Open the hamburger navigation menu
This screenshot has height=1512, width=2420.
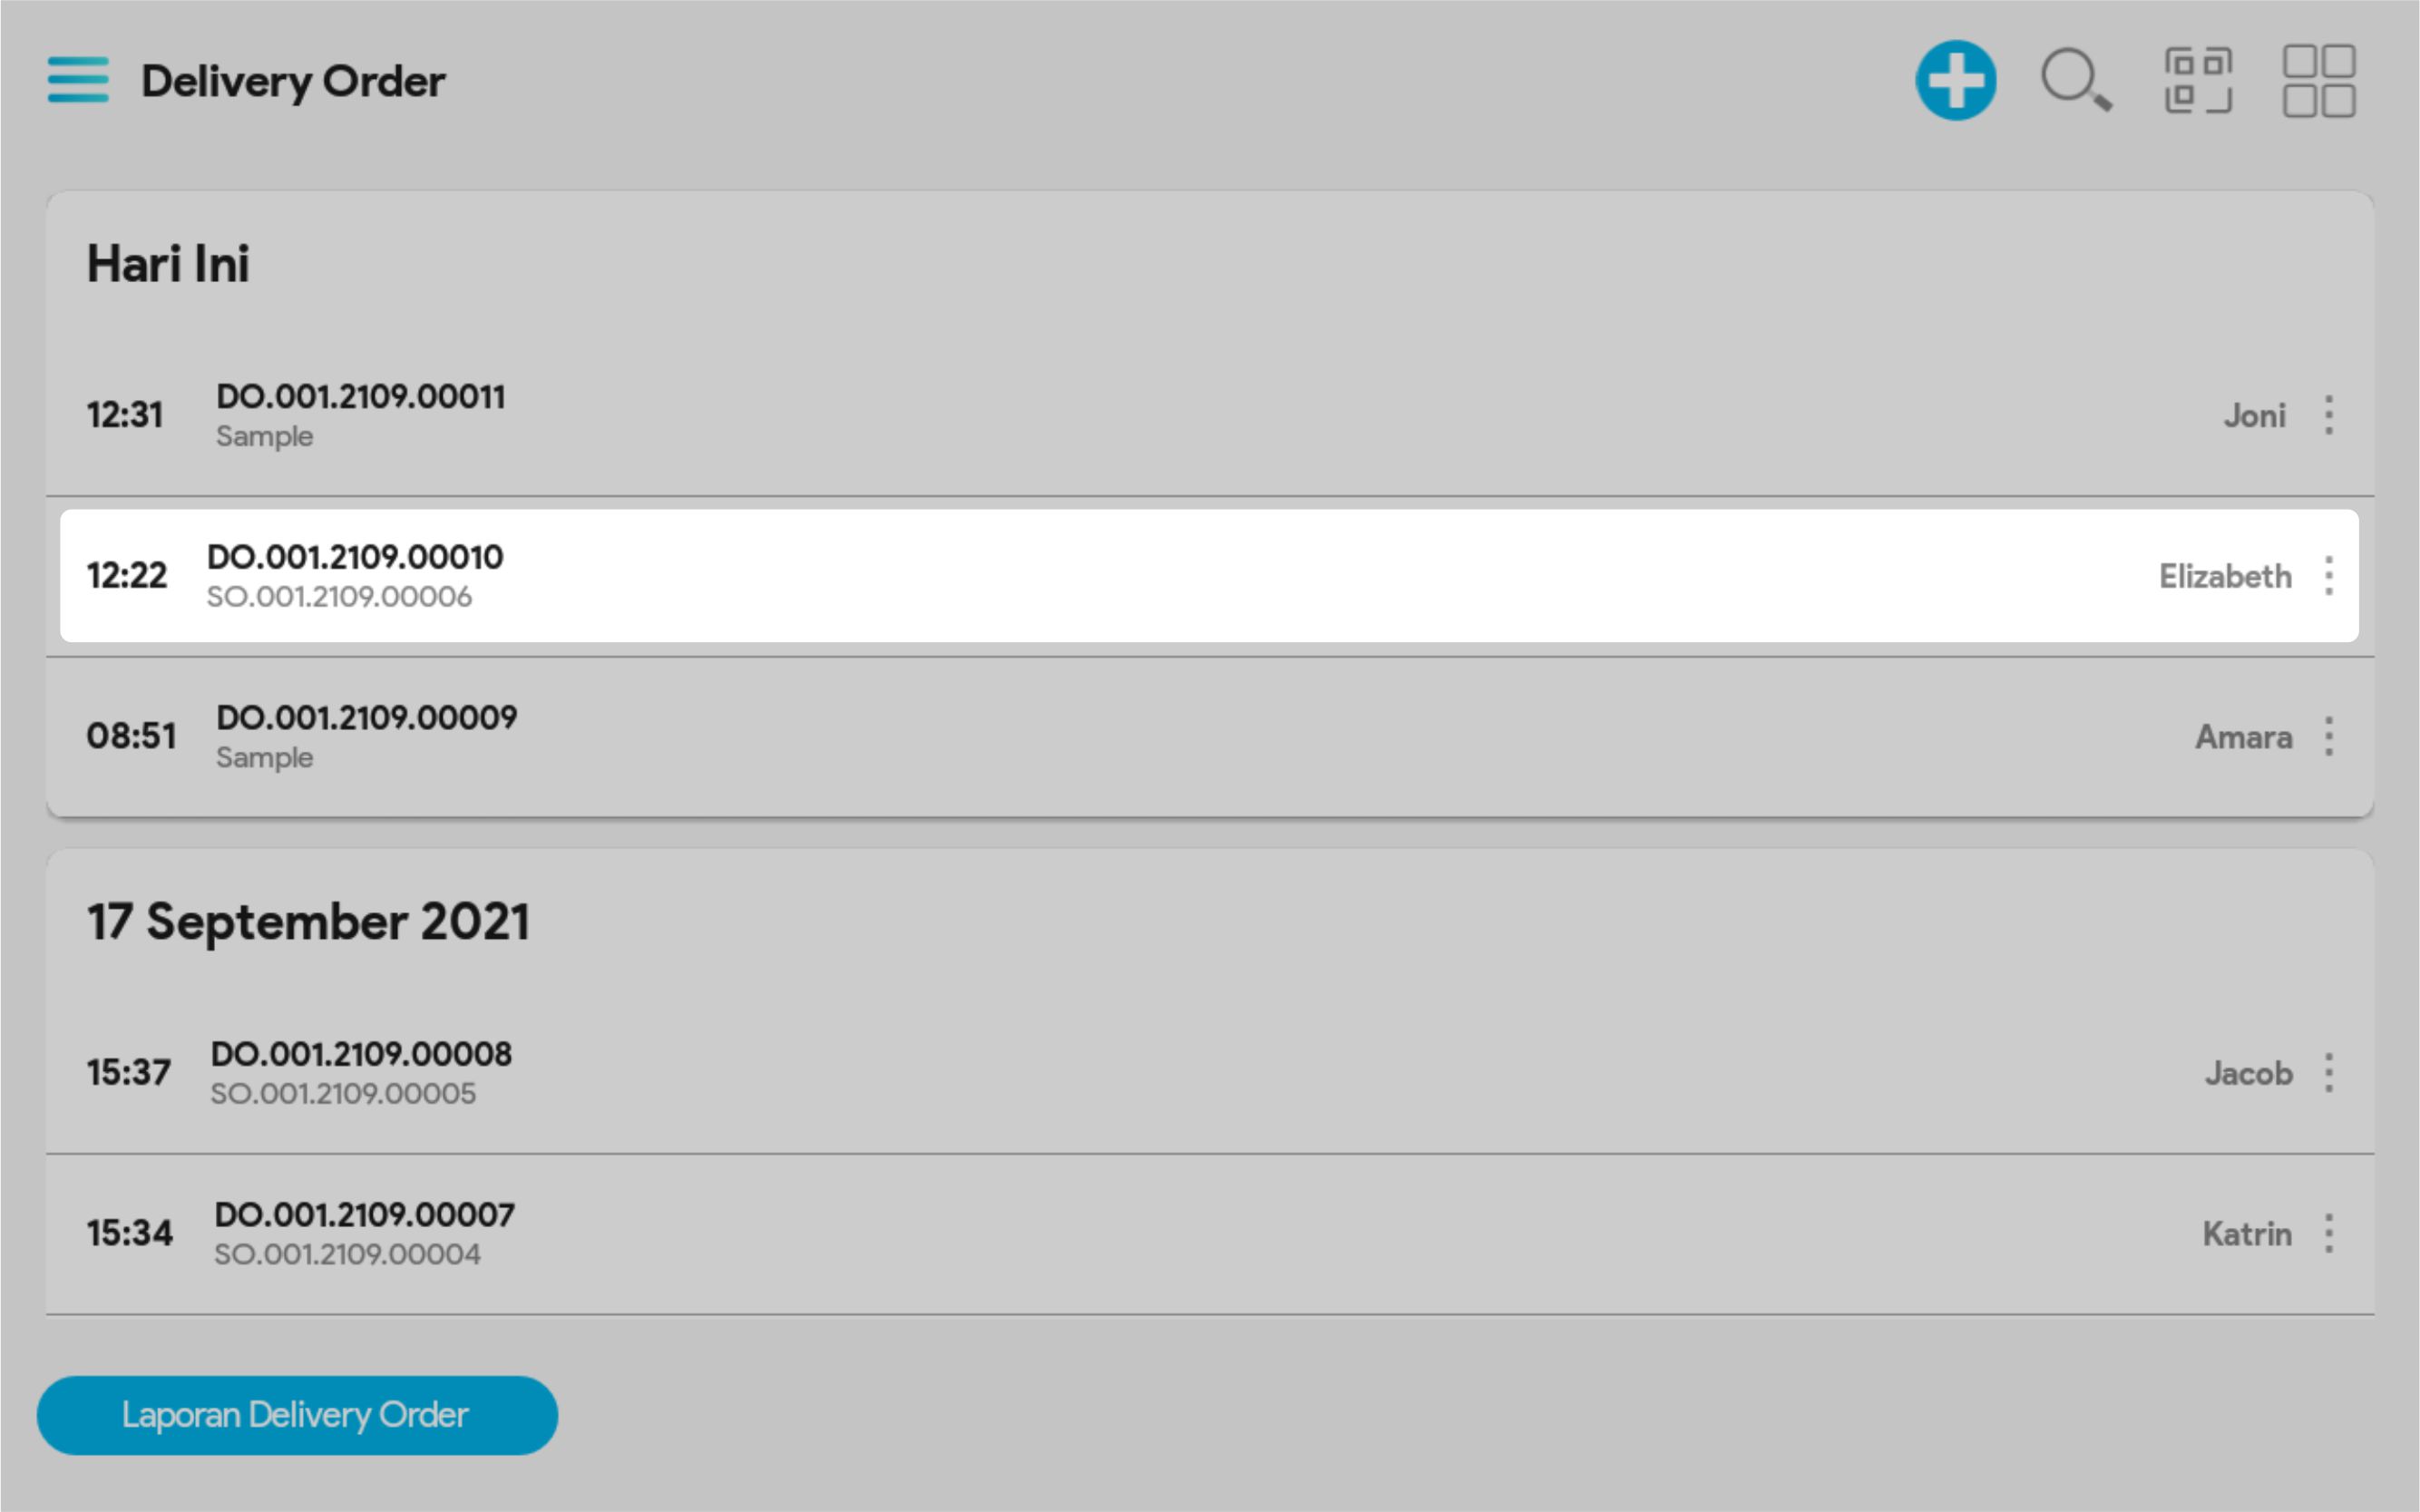click(78, 80)
